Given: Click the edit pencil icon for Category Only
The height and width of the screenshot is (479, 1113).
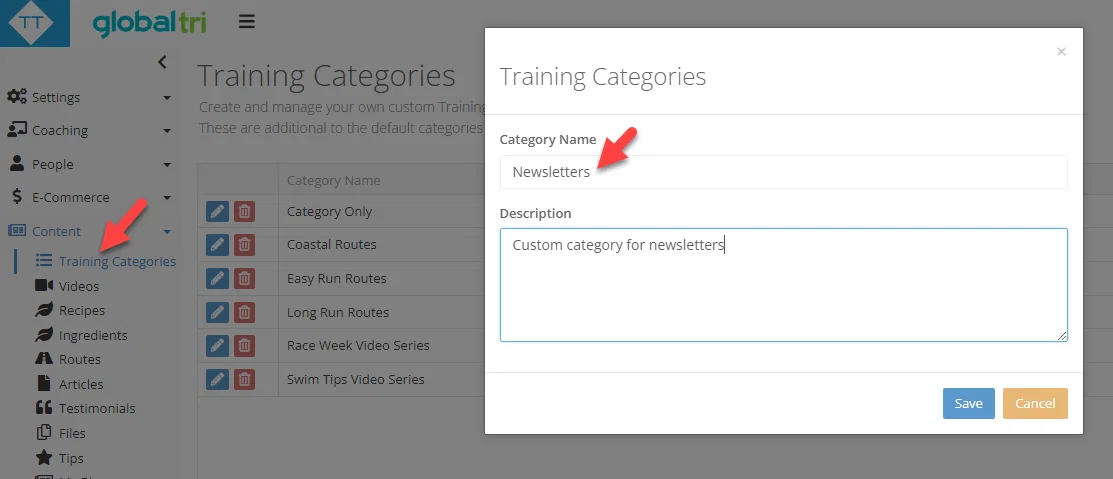Looking at the screenshot, I should click(217, 211).
